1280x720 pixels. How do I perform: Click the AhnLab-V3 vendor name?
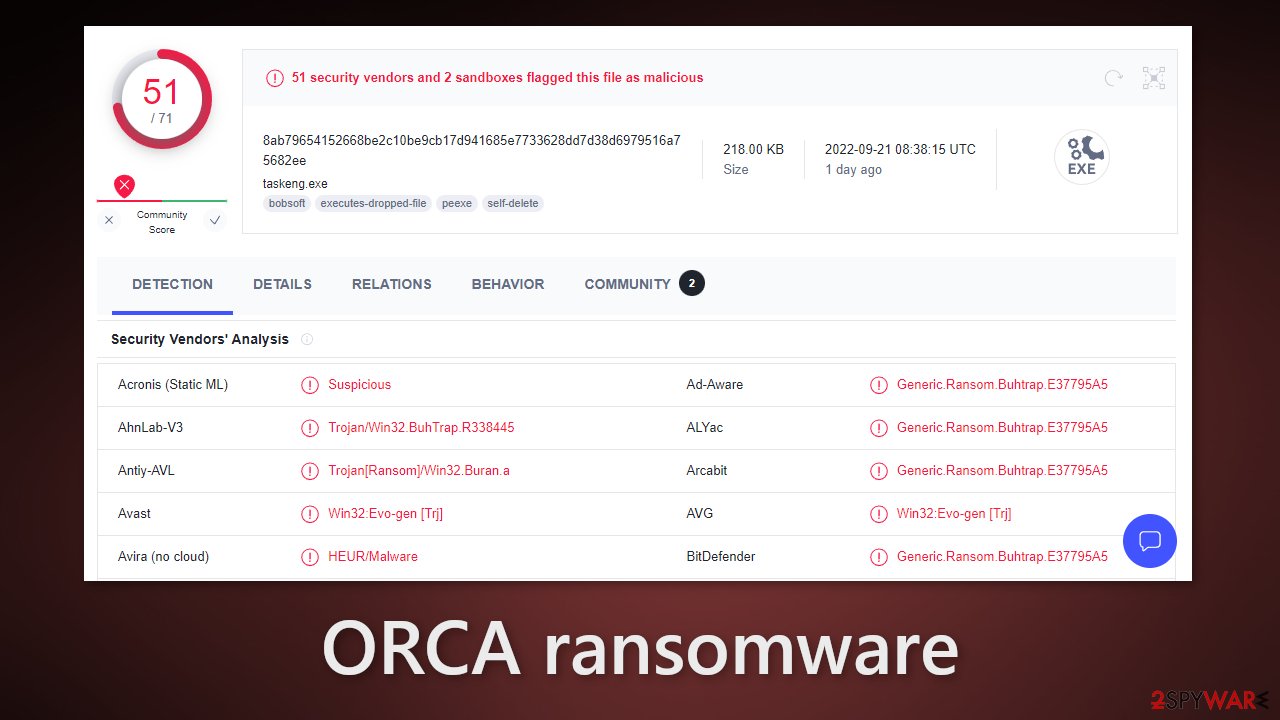click(150, 427)
